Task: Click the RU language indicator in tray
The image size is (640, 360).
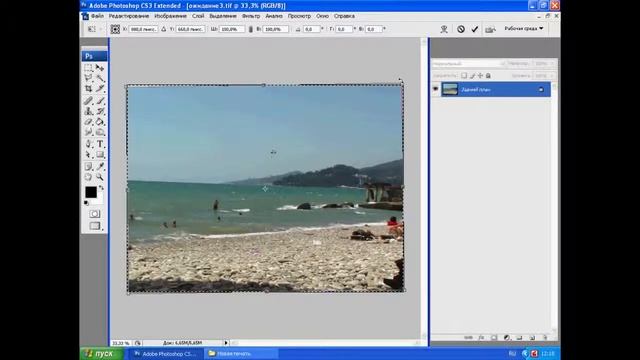Action: click(512, 353)
